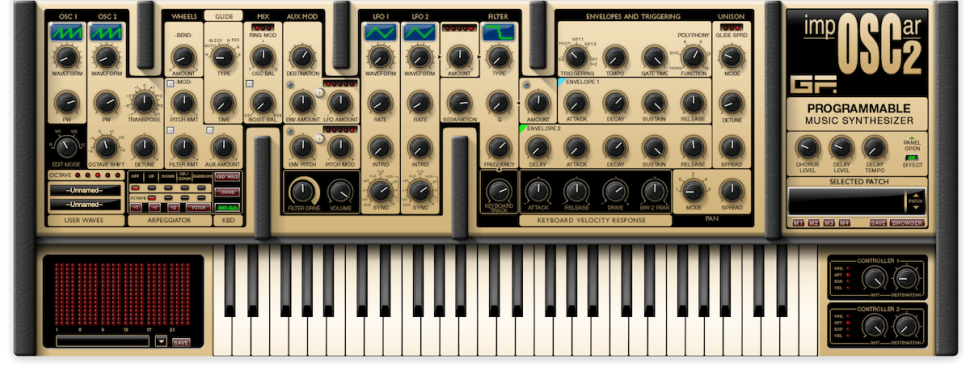Viewport: 970px width, 372px height.
Task: Toggle the Chord button in KBD section
Action: click(227, 192)
